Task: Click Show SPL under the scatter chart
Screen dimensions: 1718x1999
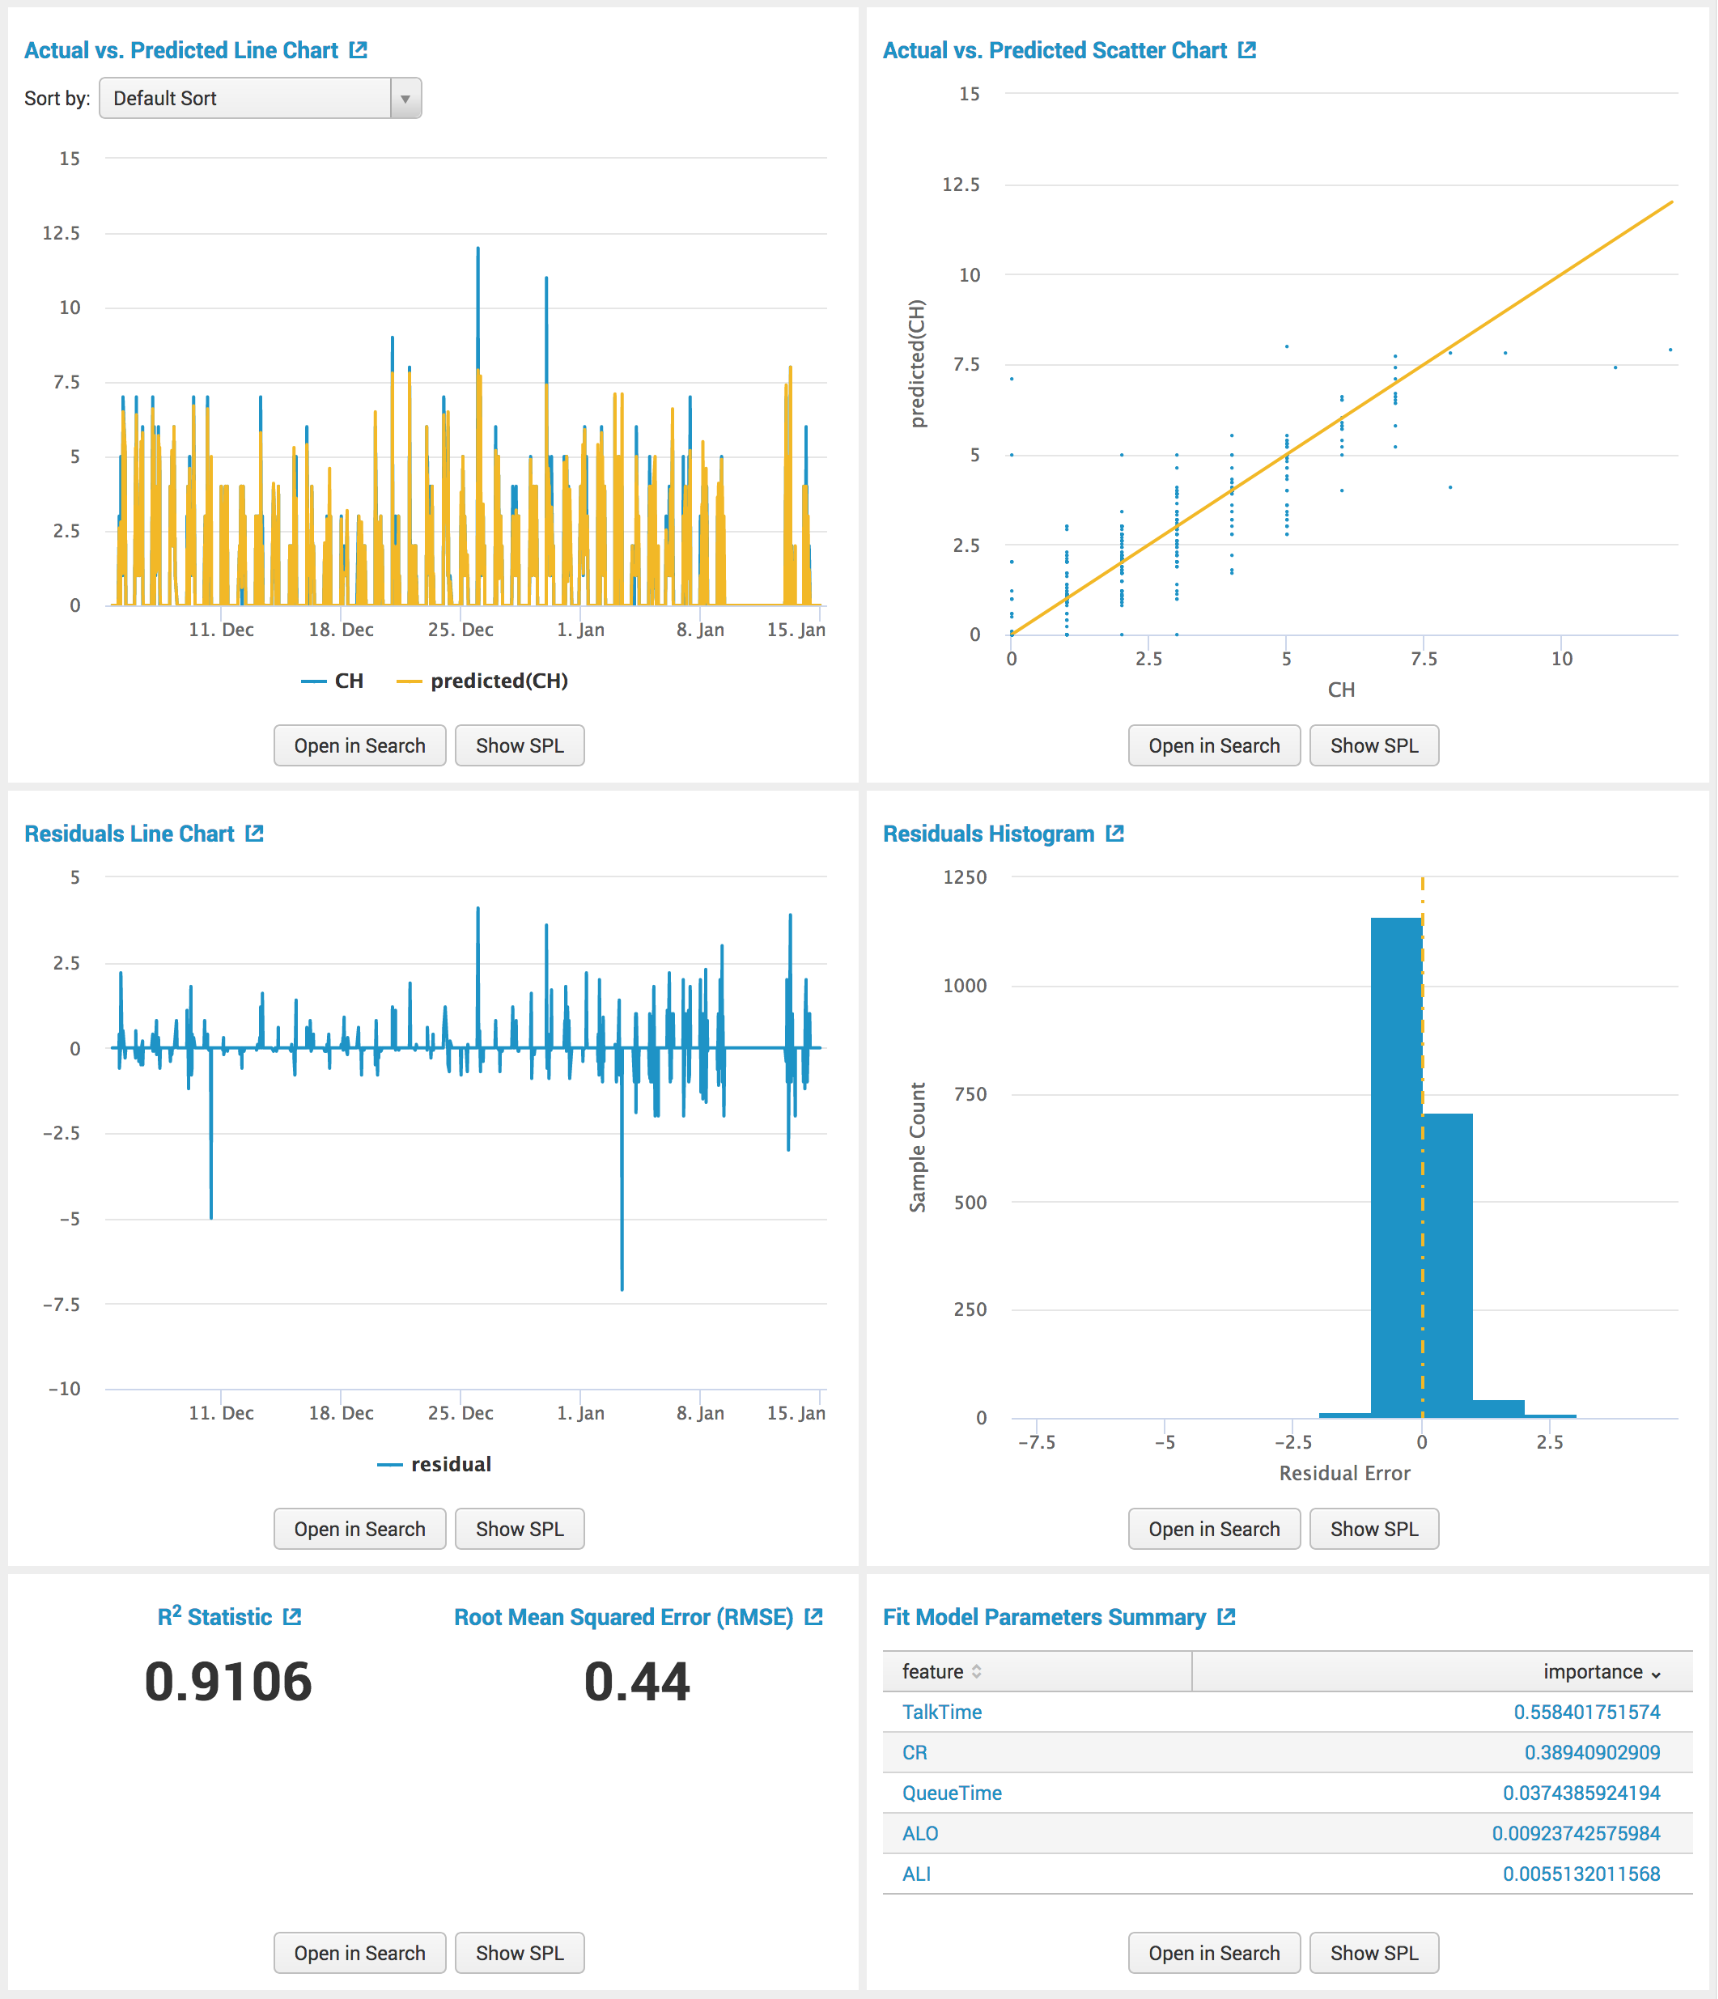Action: (1373, 746)
